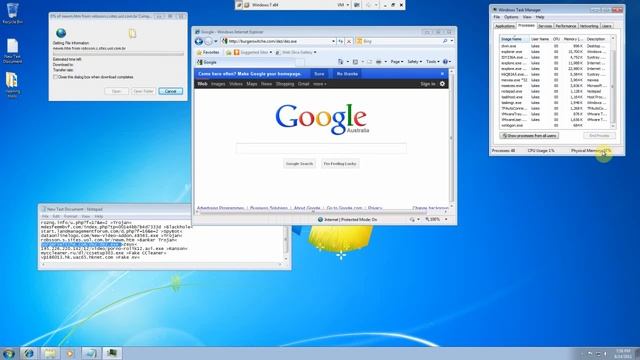
Task: Click the Recycle Bin desktop icon
Action: (x=12, y=13)
